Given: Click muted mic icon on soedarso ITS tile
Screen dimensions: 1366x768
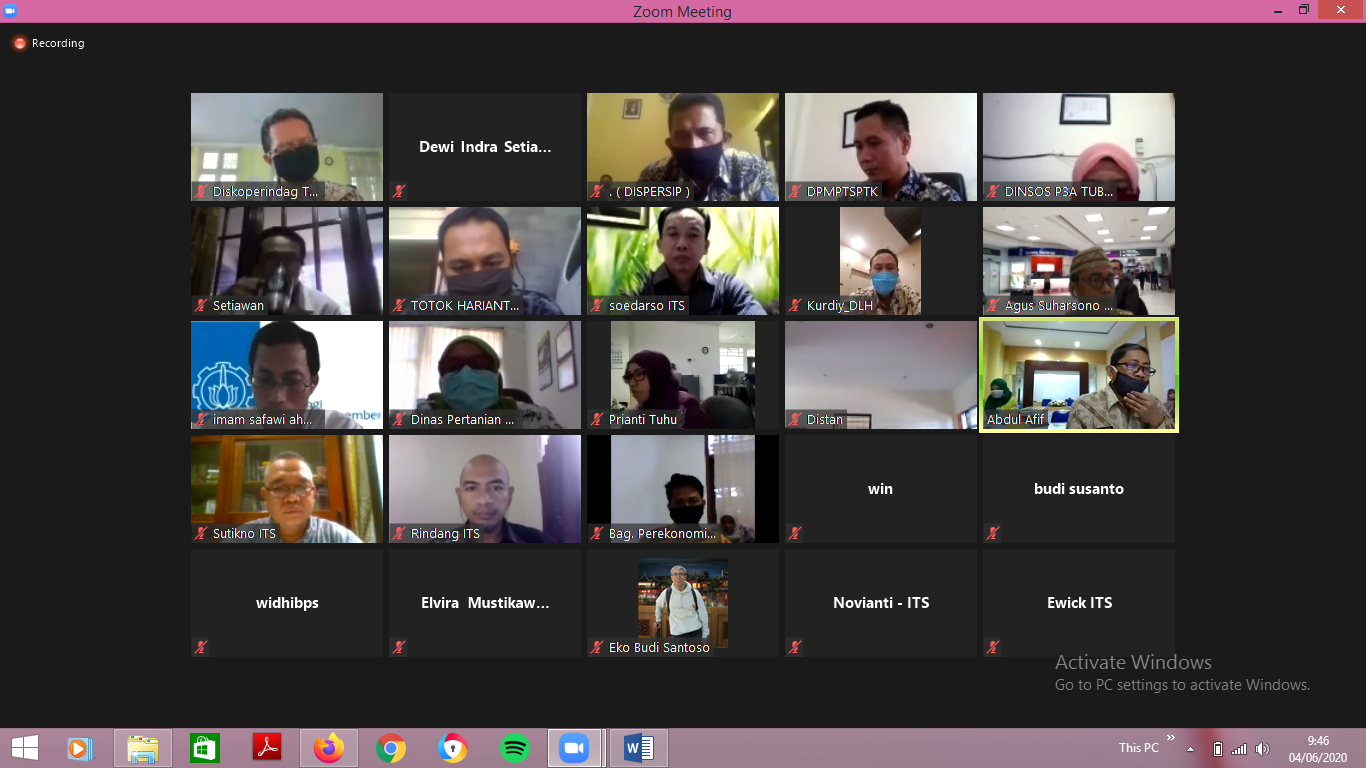Looking at the screenshot, I should tap(597, 306).
